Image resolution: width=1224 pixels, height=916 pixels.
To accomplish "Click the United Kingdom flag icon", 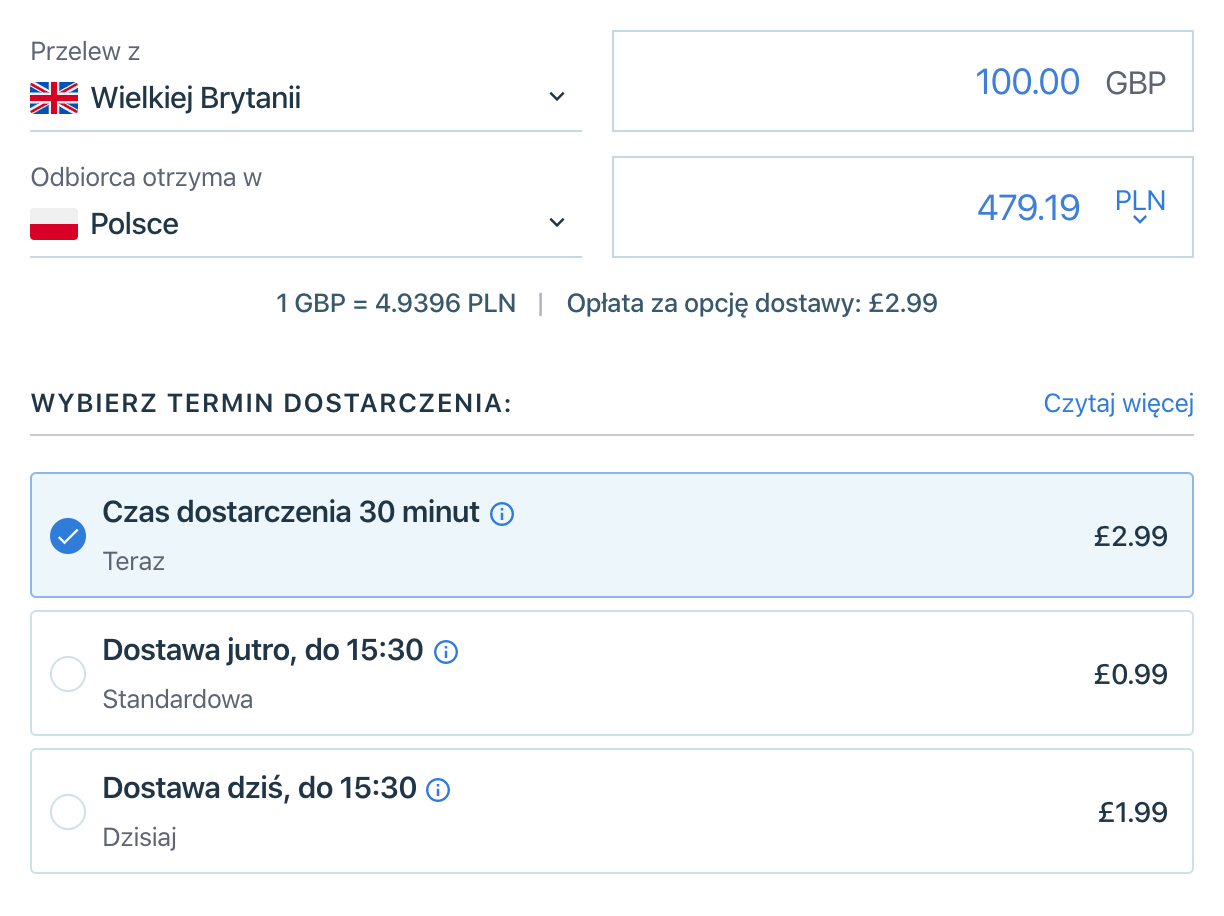I will pos(54,98).
